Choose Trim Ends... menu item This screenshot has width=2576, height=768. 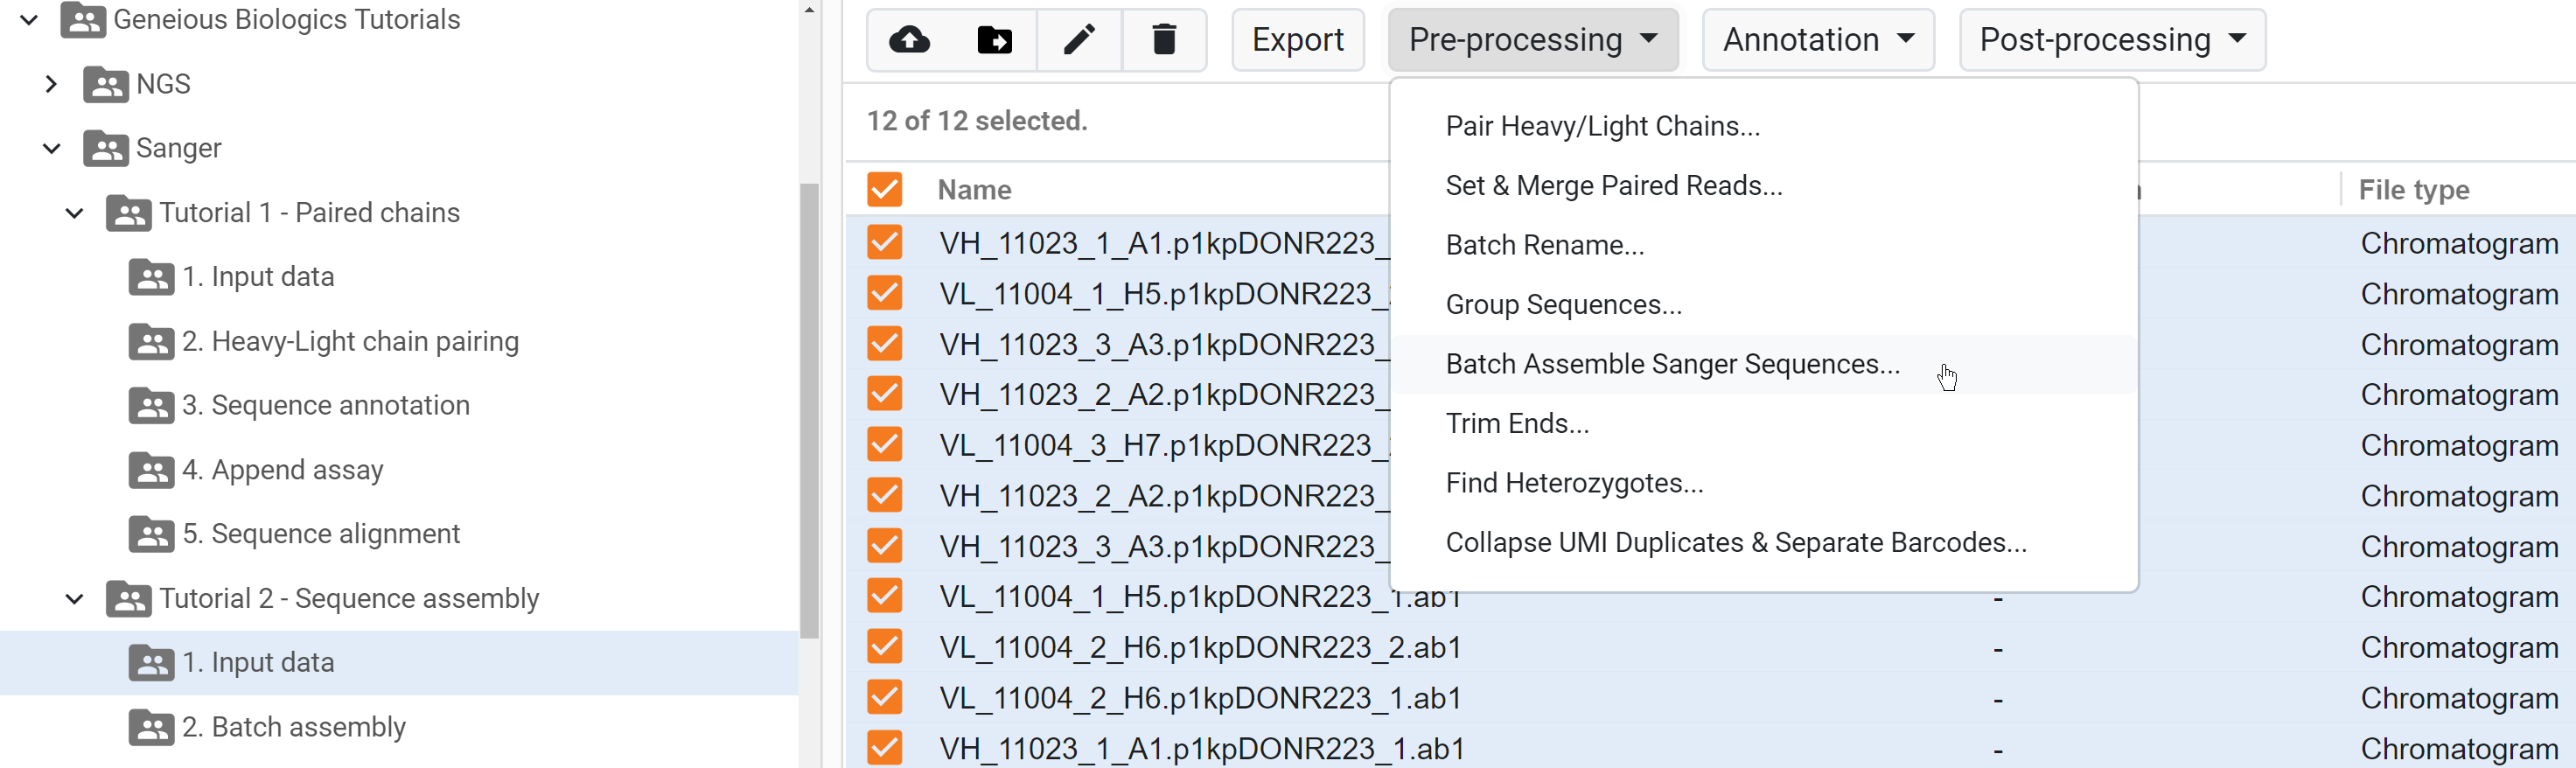[1764, 424]
